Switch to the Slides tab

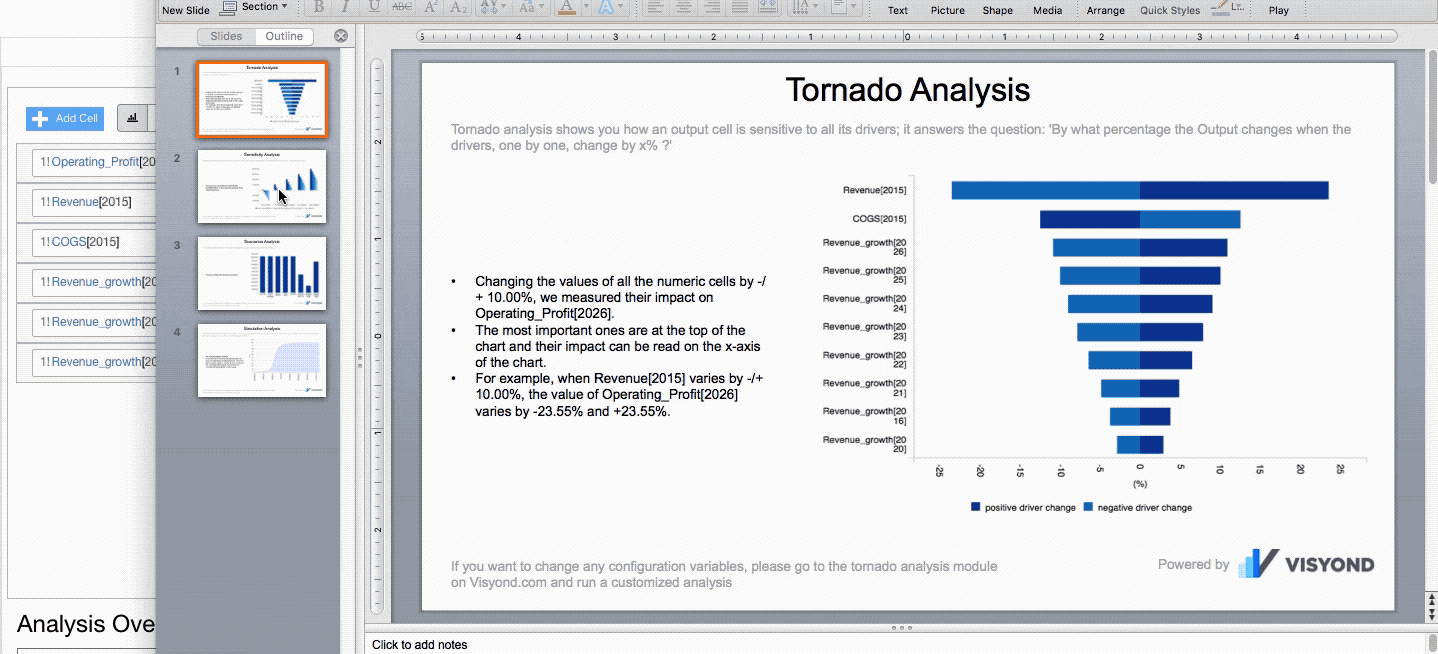226,36
